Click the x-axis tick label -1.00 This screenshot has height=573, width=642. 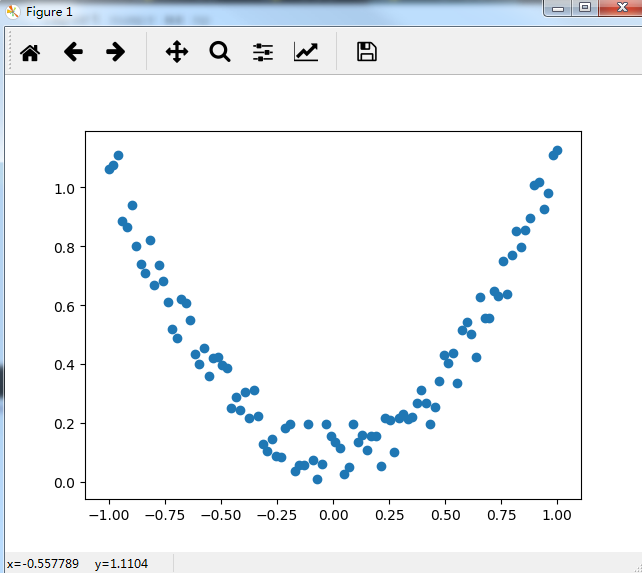tap(109, 515)
